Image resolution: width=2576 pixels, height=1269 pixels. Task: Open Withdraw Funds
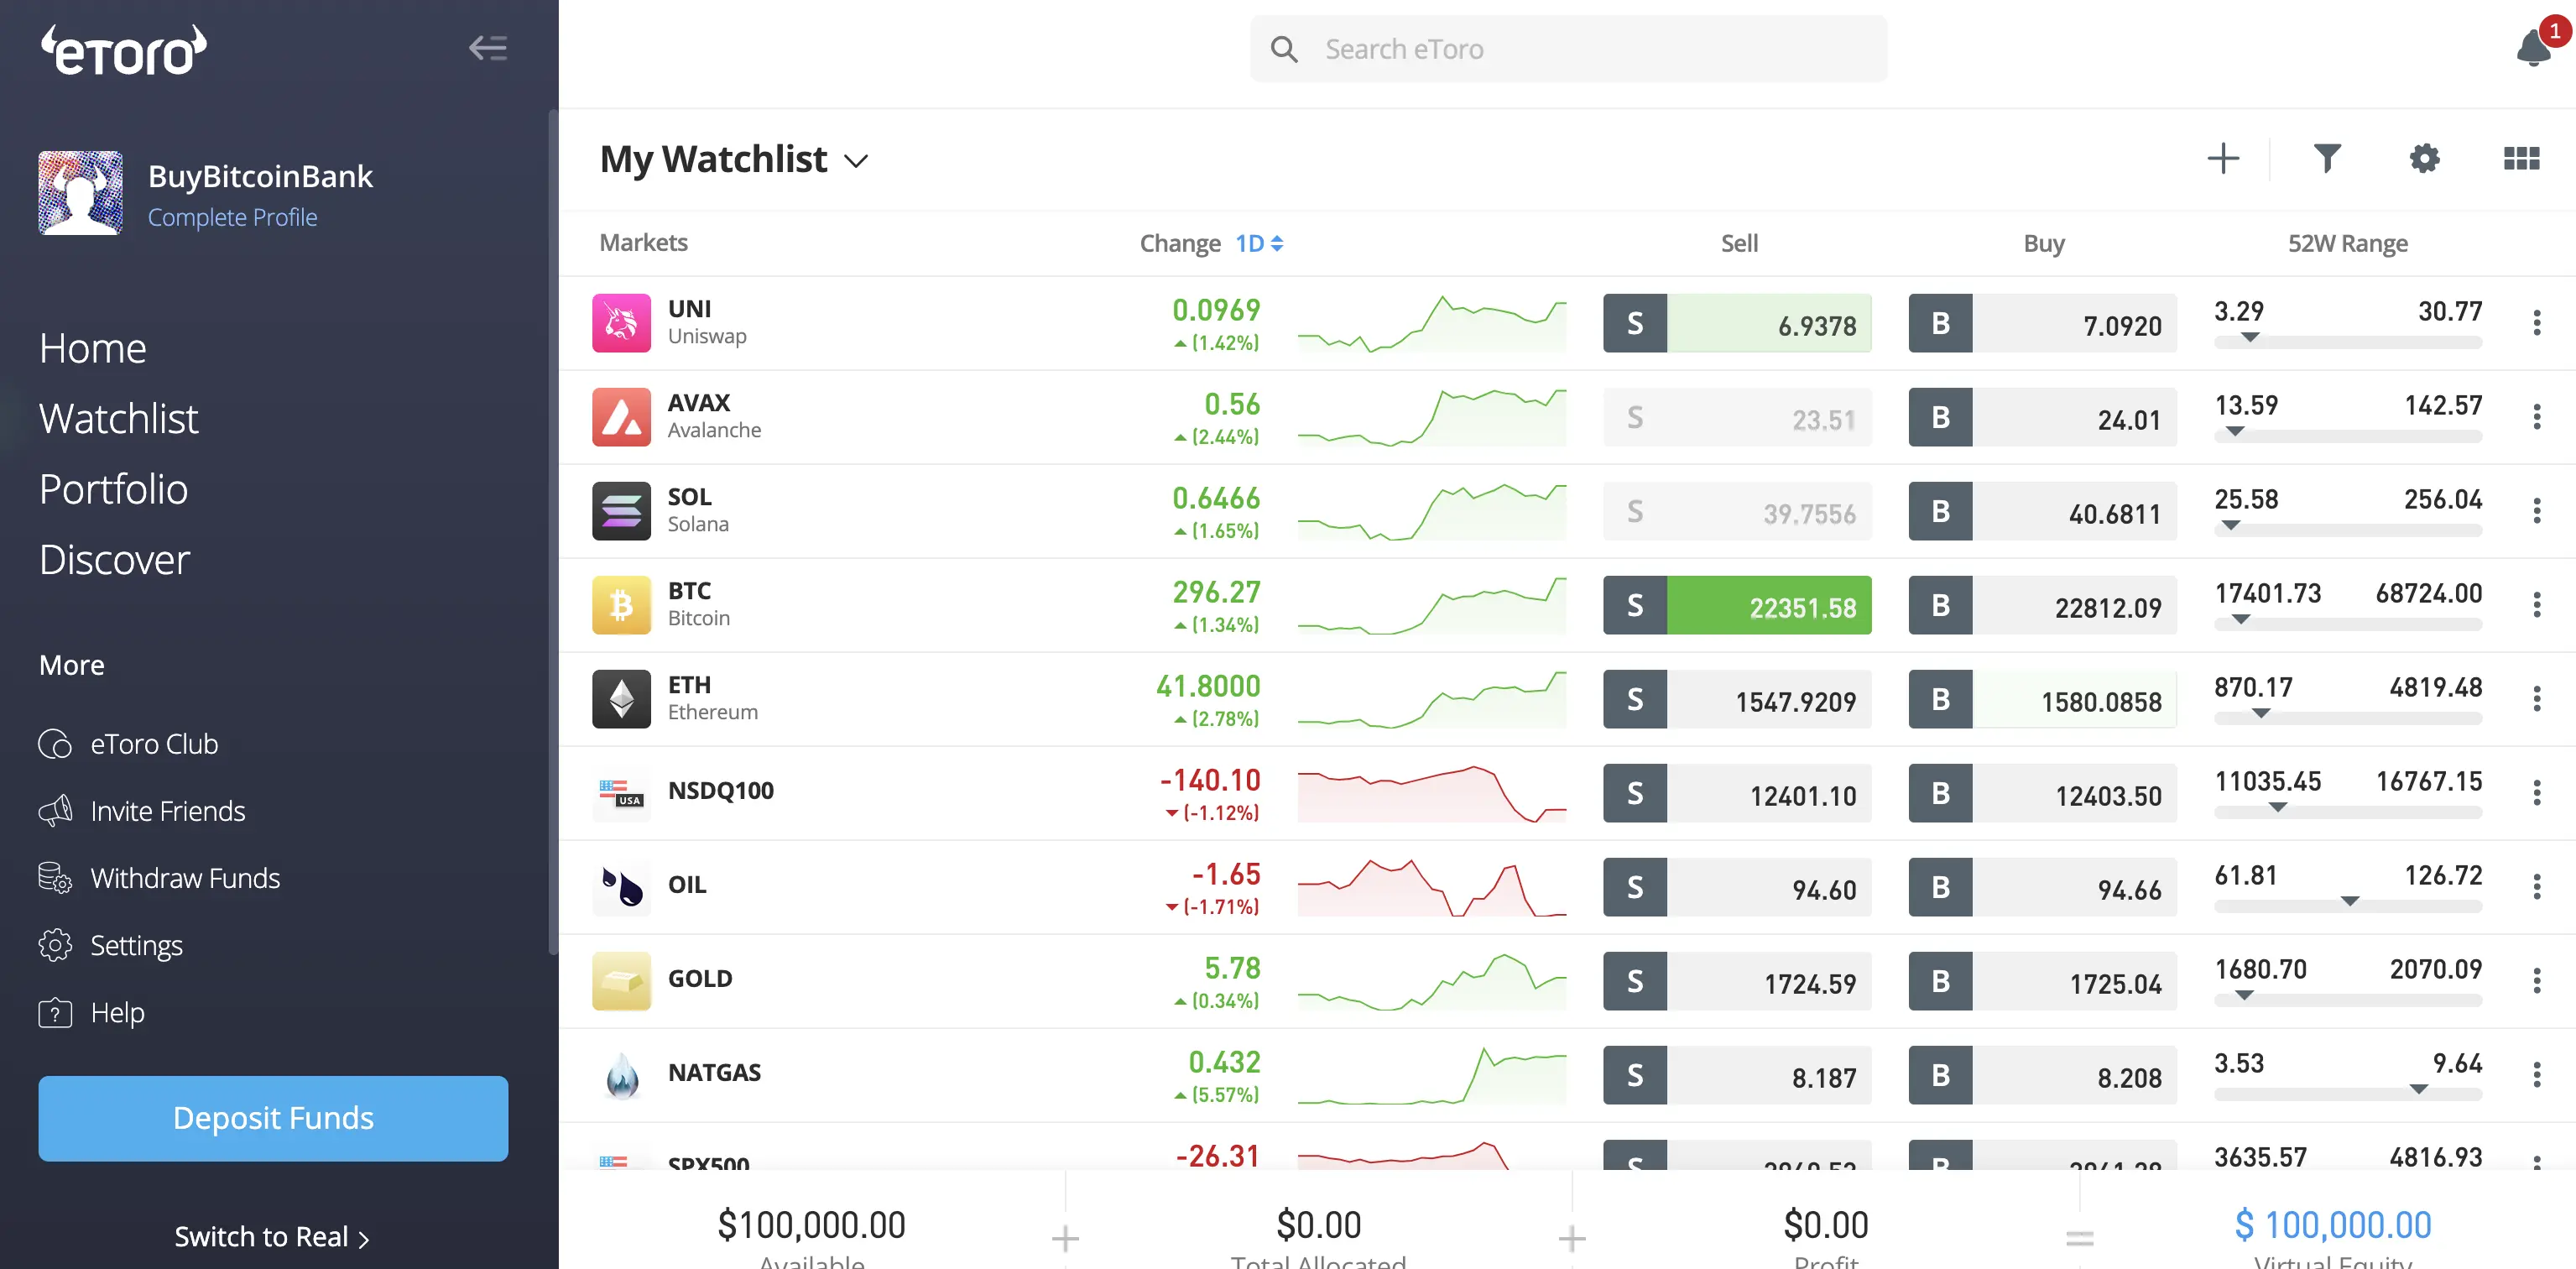(x=159, y=878)
